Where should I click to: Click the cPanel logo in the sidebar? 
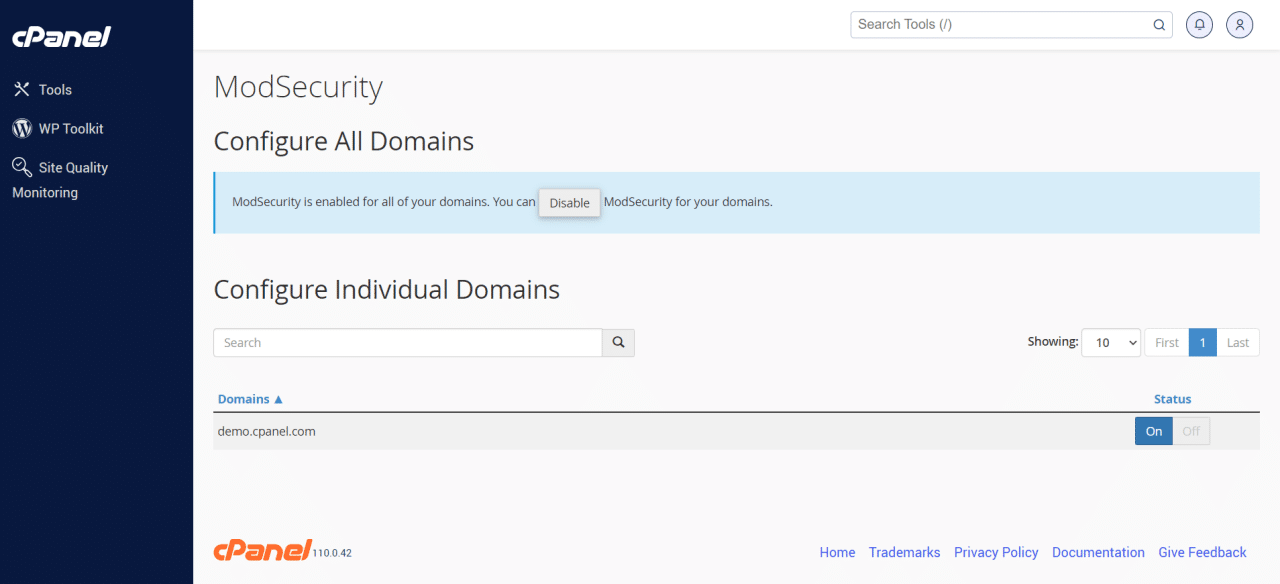[61, 37]
